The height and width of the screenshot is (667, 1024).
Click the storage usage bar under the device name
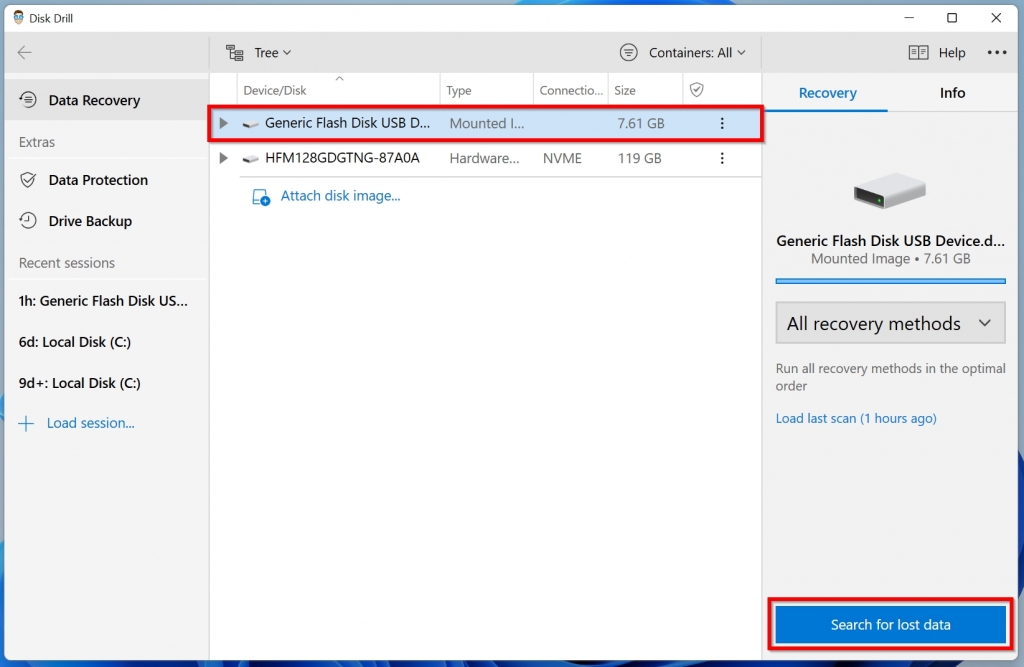coord(889,281)
